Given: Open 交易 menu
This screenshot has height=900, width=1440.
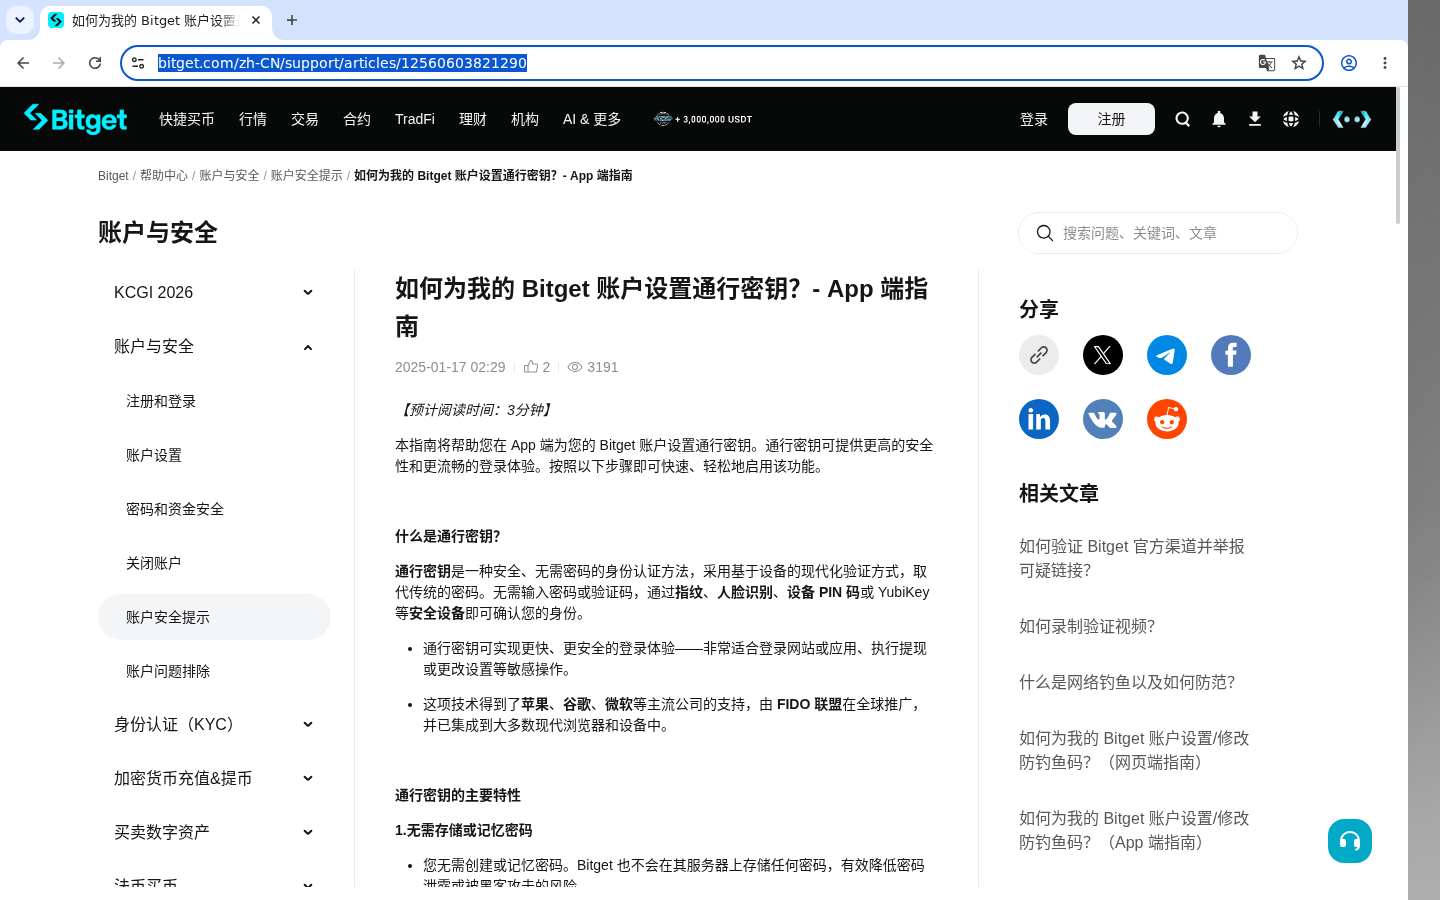Looking at the screenshot, I should (x=305, y=119).
